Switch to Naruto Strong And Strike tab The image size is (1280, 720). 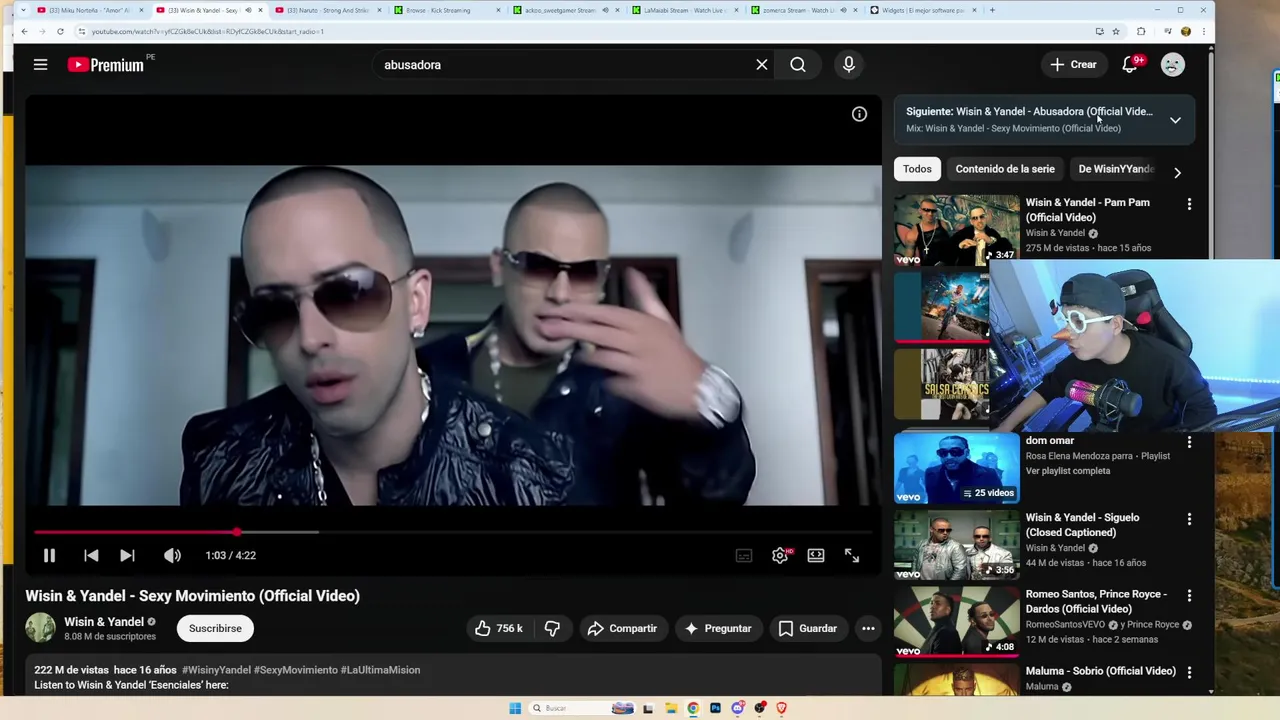327,10
